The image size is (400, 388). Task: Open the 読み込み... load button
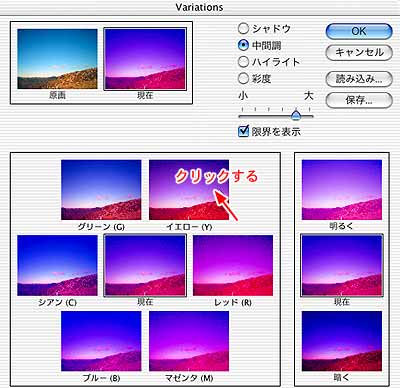click(x=359, y=79)
